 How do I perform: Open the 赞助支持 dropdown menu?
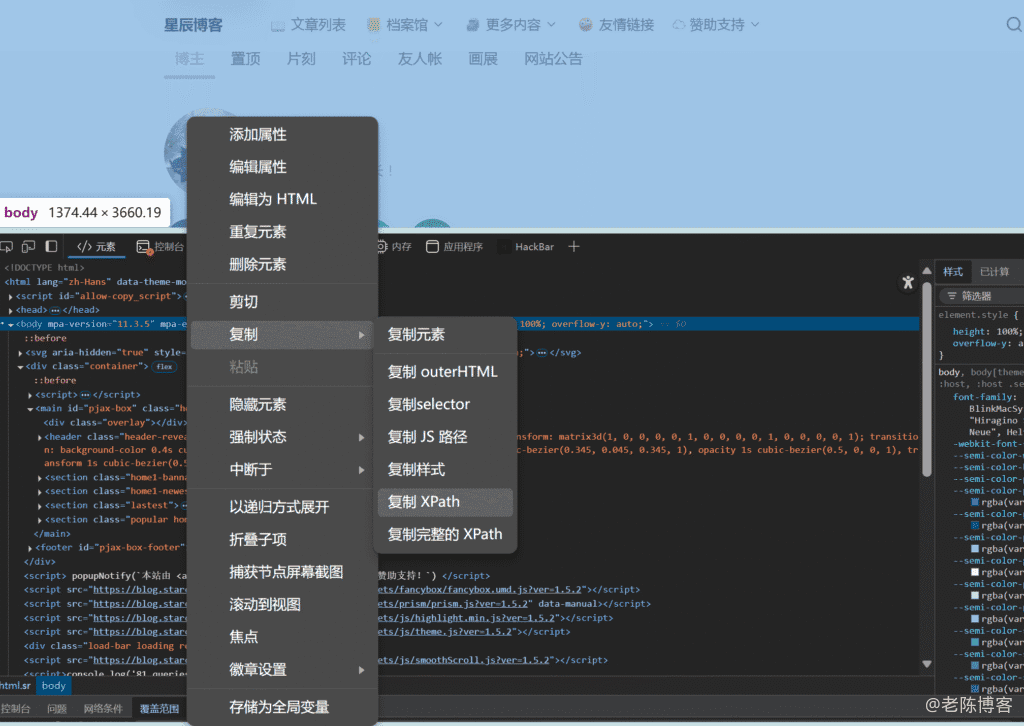click(x=716, y=25)
